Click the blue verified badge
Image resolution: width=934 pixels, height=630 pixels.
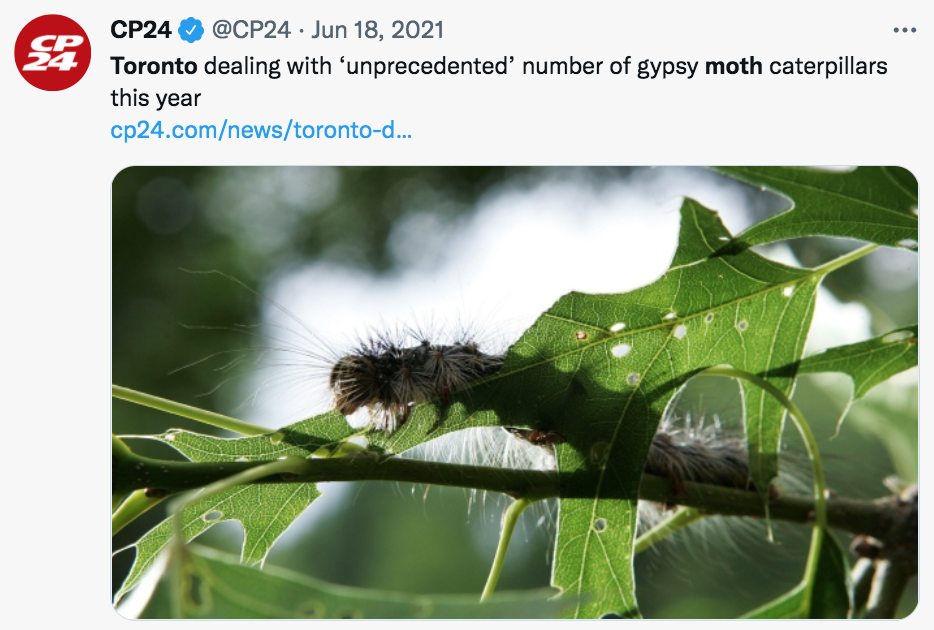pyautogui.click(x=191, y=30)
